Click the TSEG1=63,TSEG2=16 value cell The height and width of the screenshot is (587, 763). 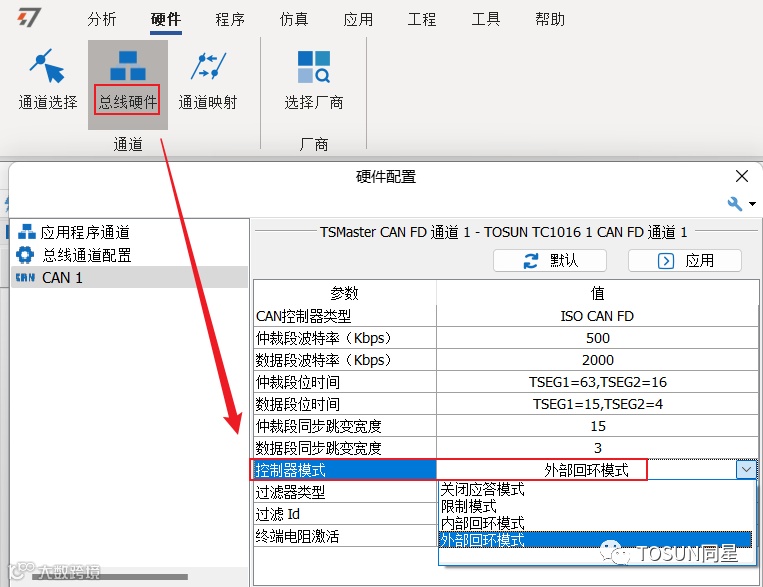597,382
